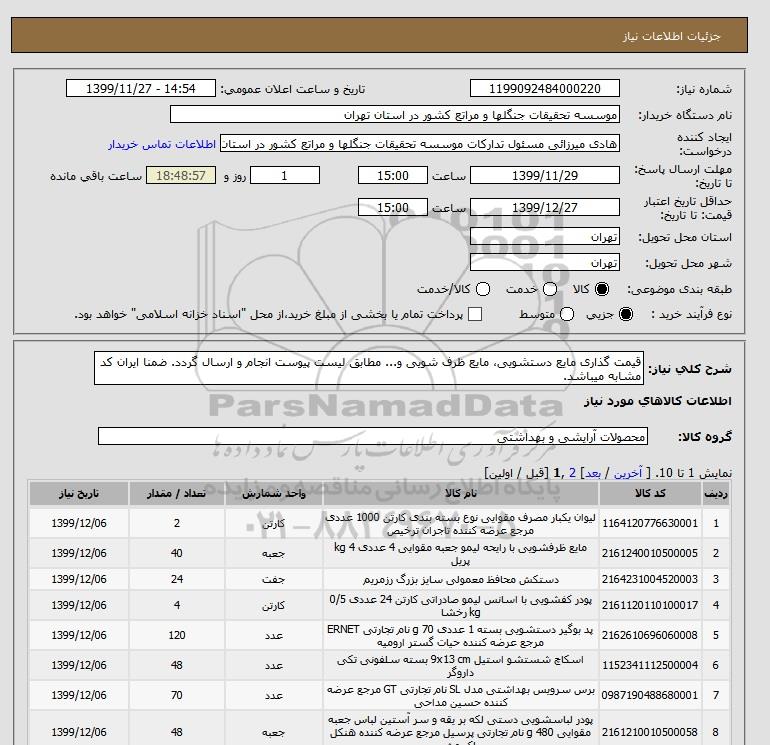770x745 pixels.
Task: Click the تعداد / مقدار column header
Action: coord(177,494)
